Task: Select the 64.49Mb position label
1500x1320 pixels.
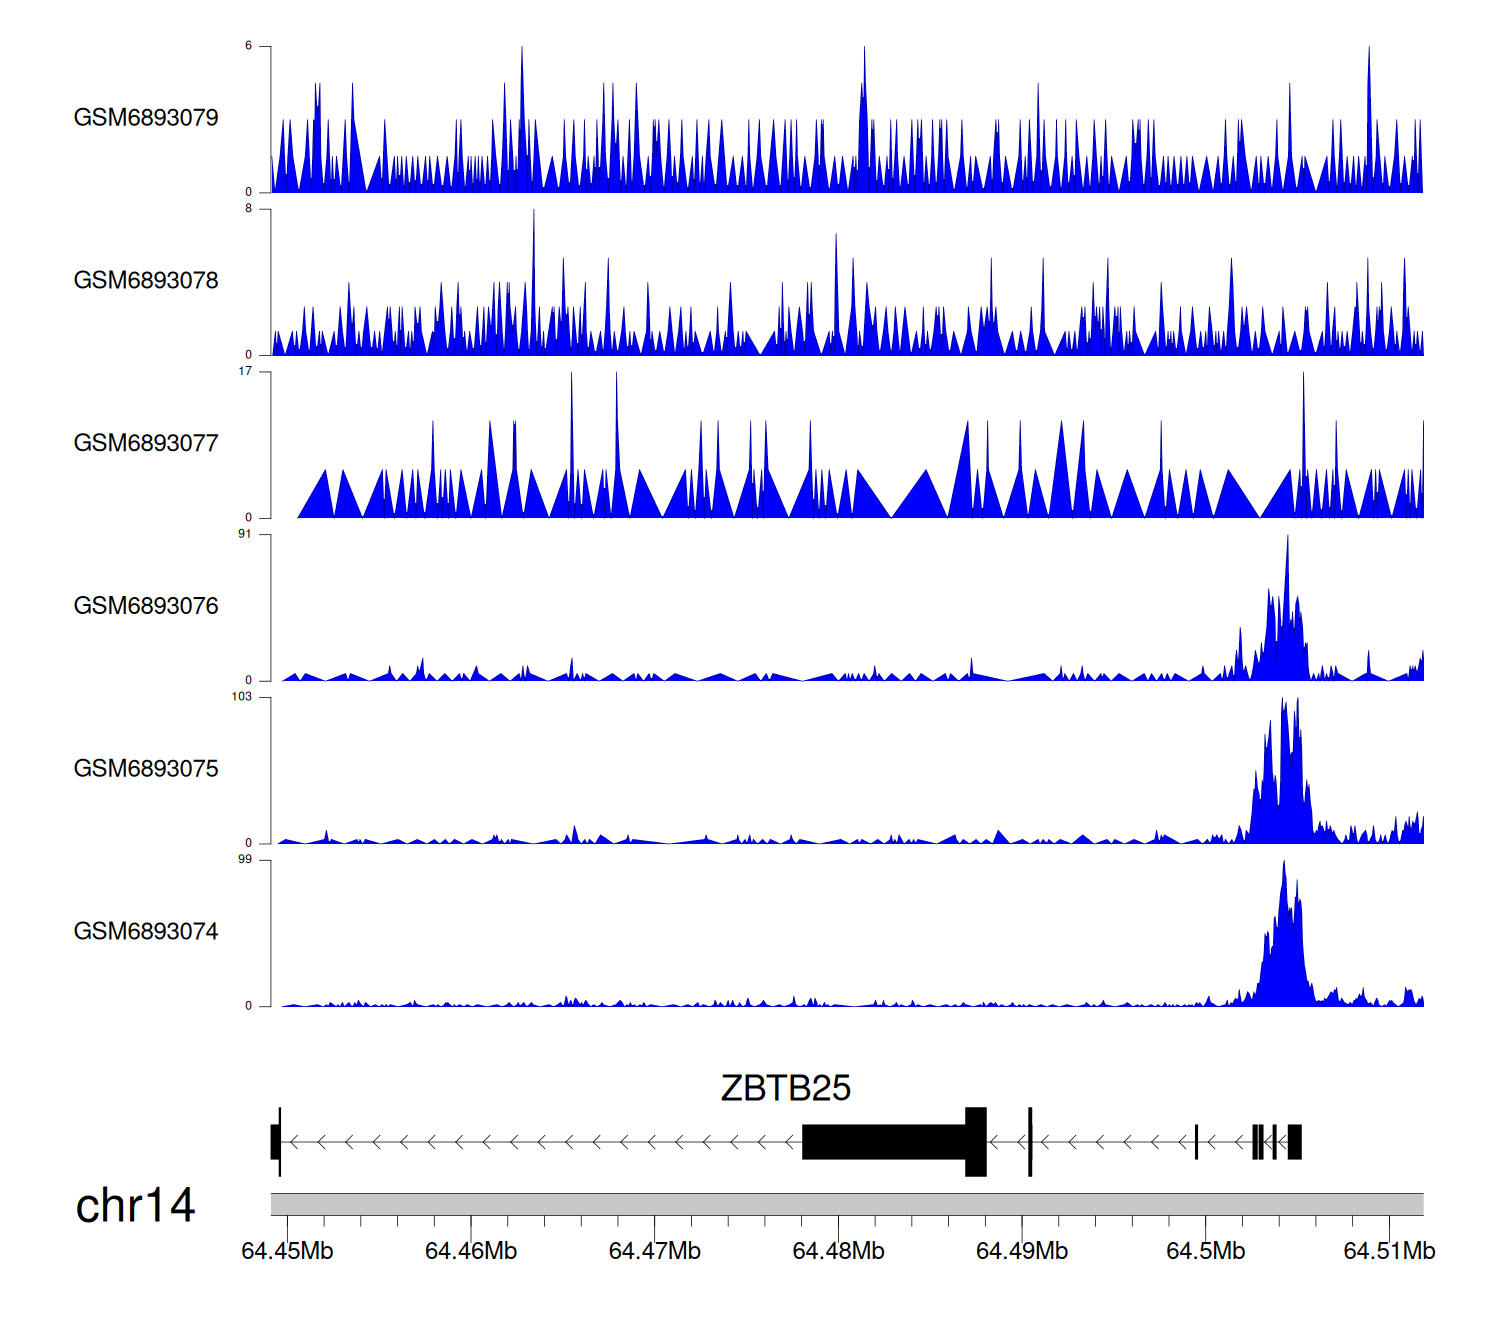Action: click(1021, 1251)
